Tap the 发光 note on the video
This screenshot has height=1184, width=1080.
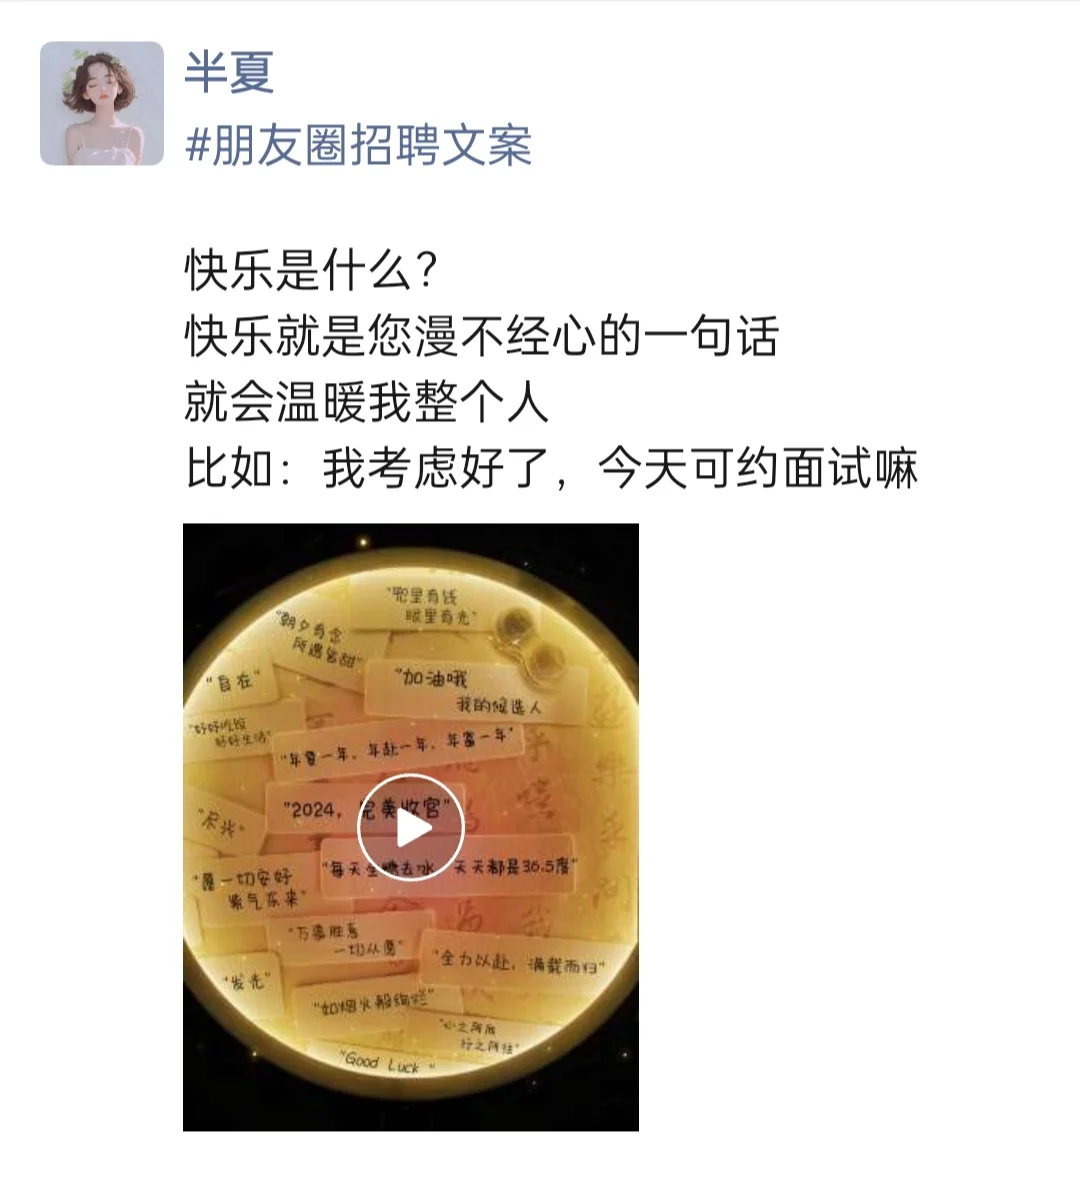tap(247, 982)
